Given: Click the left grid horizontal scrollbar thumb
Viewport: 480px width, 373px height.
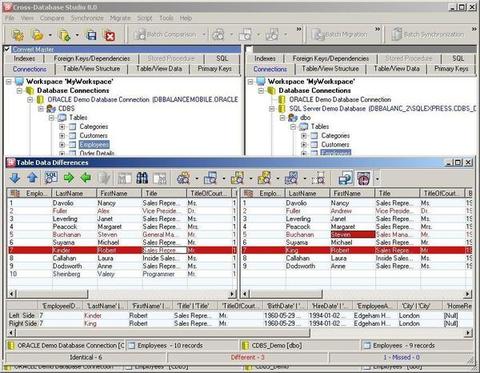Looking at the screenshot, I should [x=52, y=294].
